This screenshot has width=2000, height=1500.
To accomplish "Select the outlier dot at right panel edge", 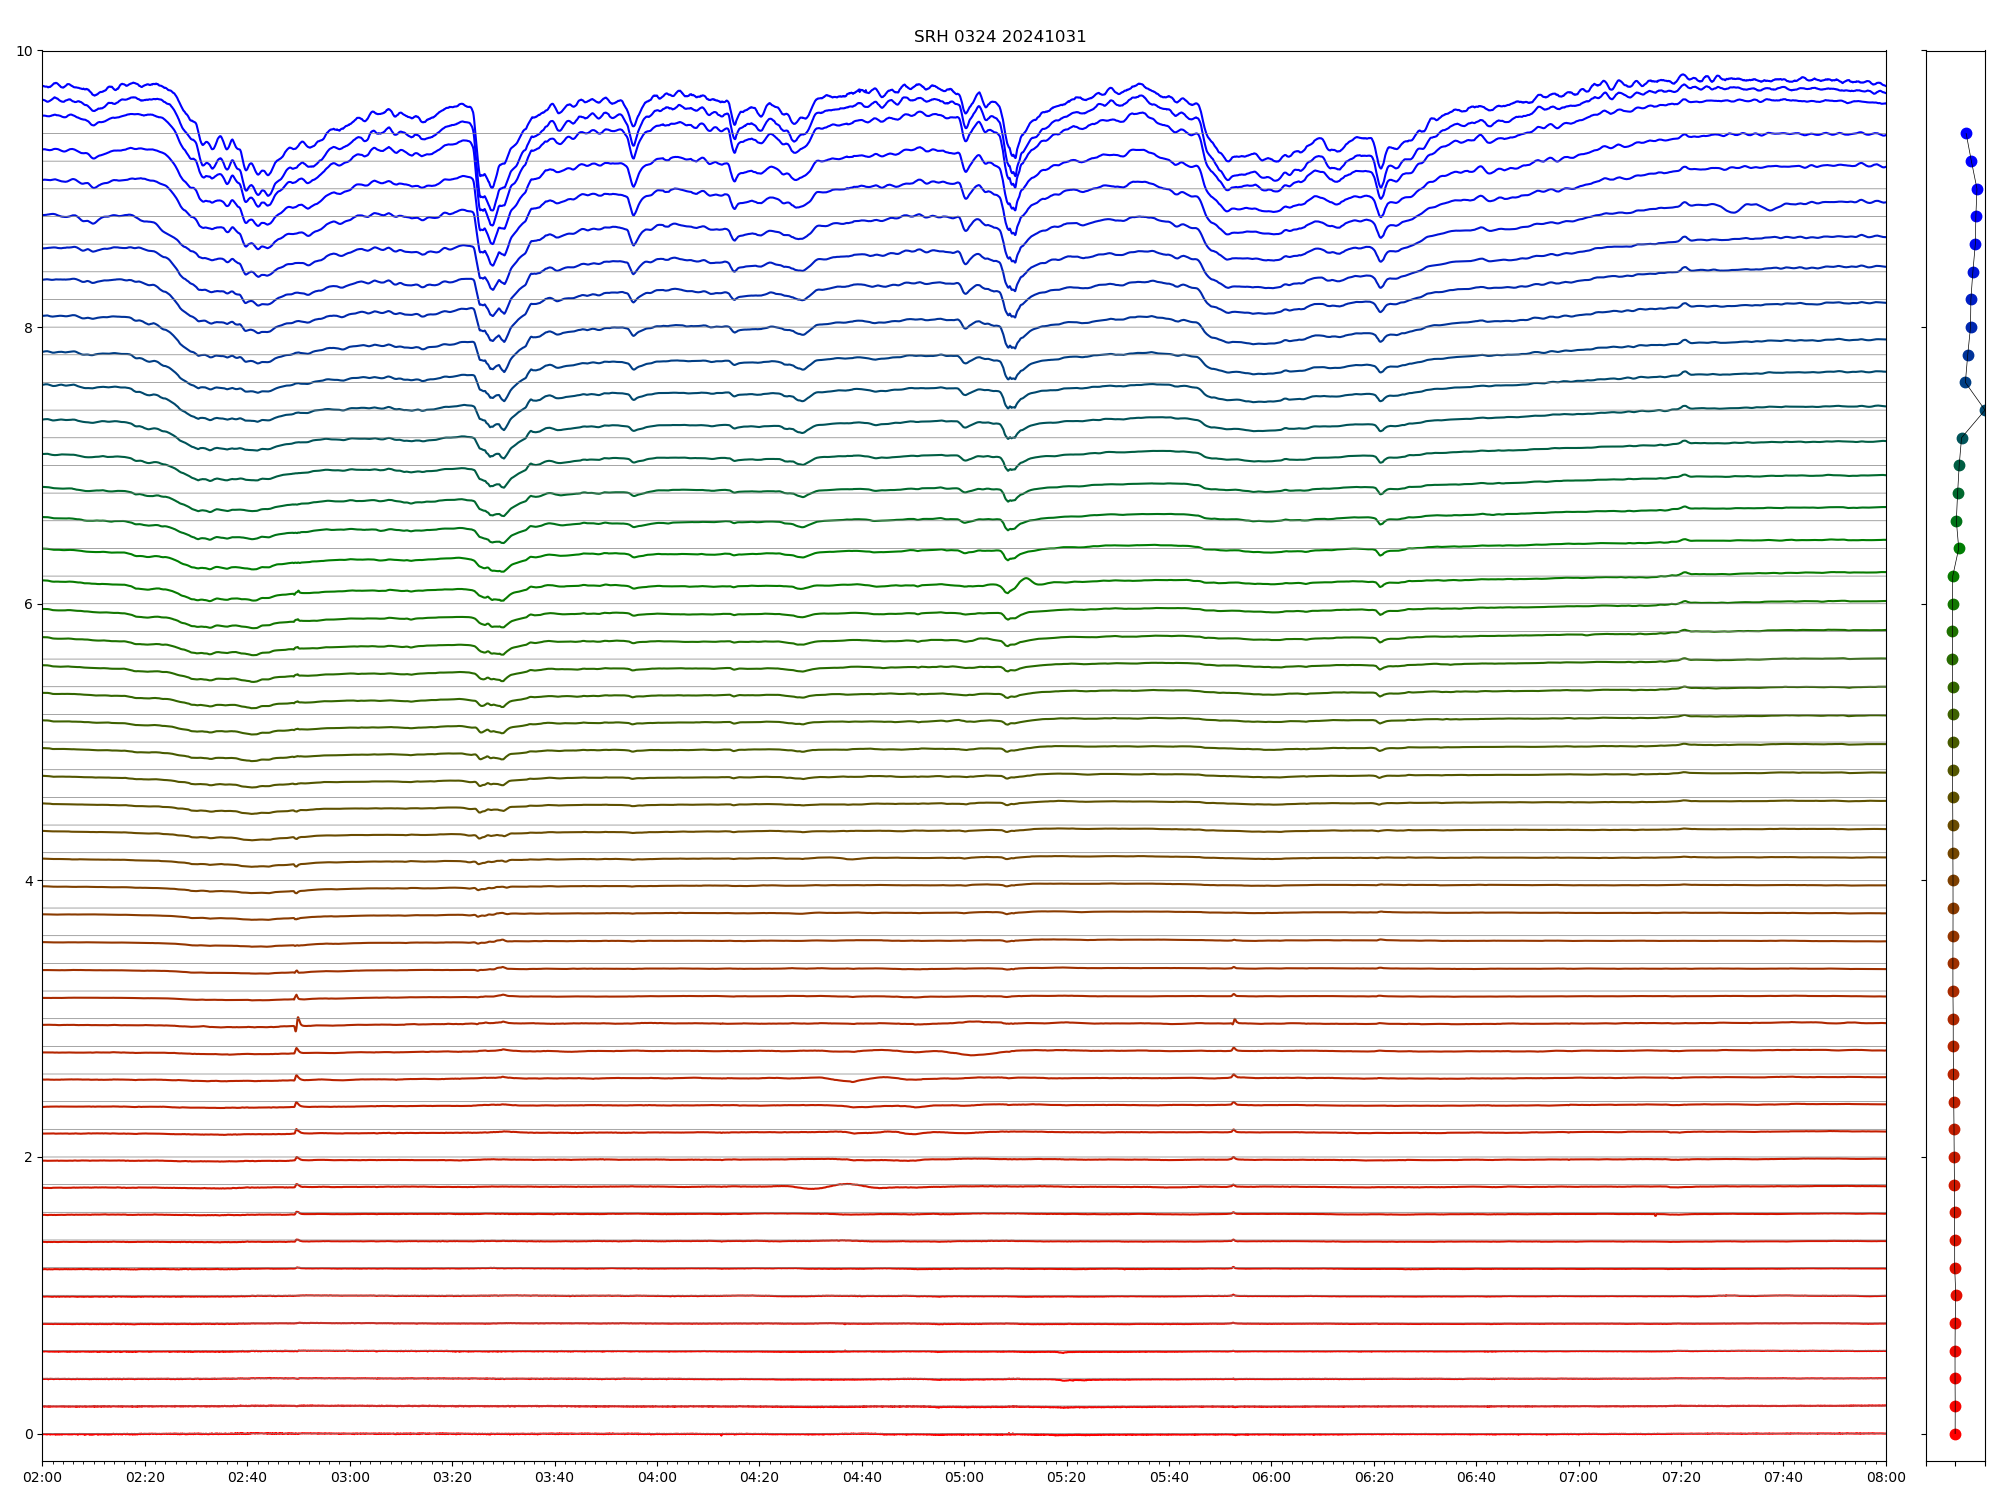I will [1984, 410].
